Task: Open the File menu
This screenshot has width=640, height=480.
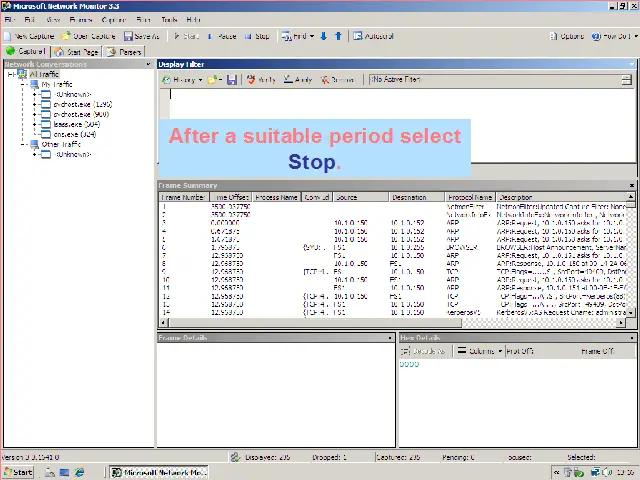Action: [x=10, y=20]
